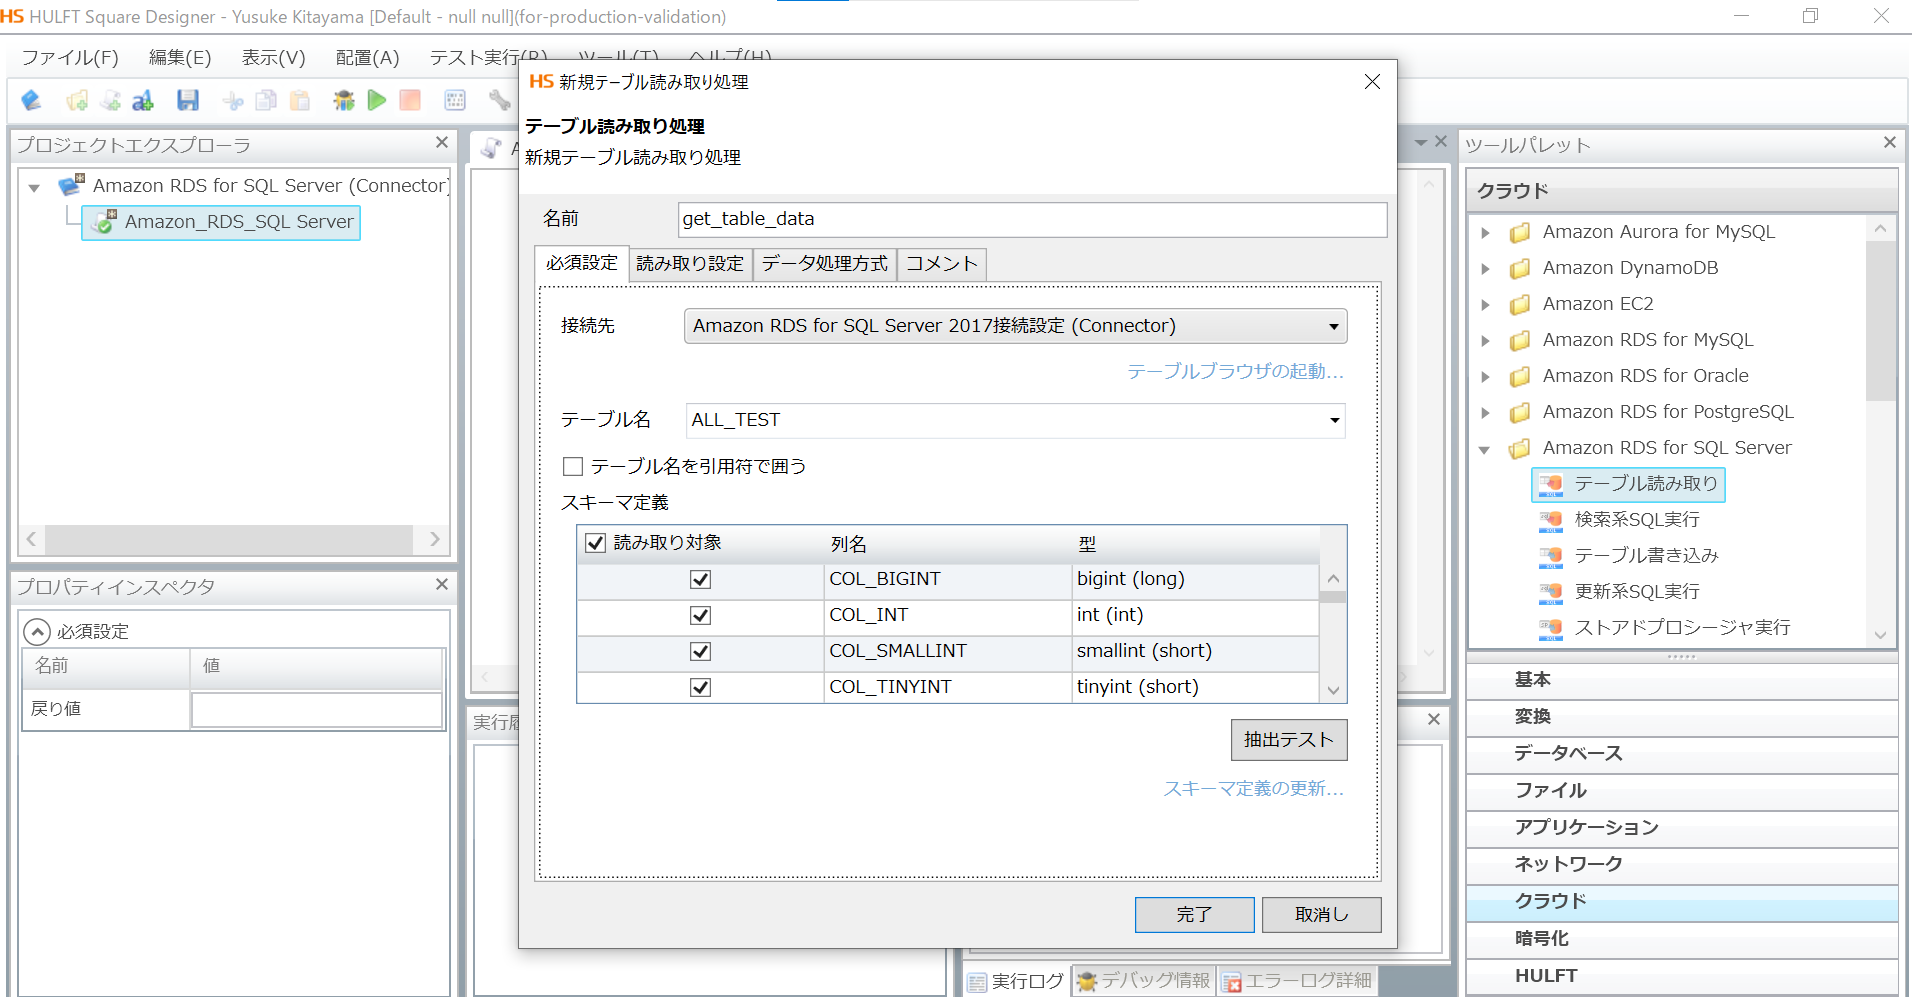Collapse the 必須設定 section in property inspector

(37, 631)
